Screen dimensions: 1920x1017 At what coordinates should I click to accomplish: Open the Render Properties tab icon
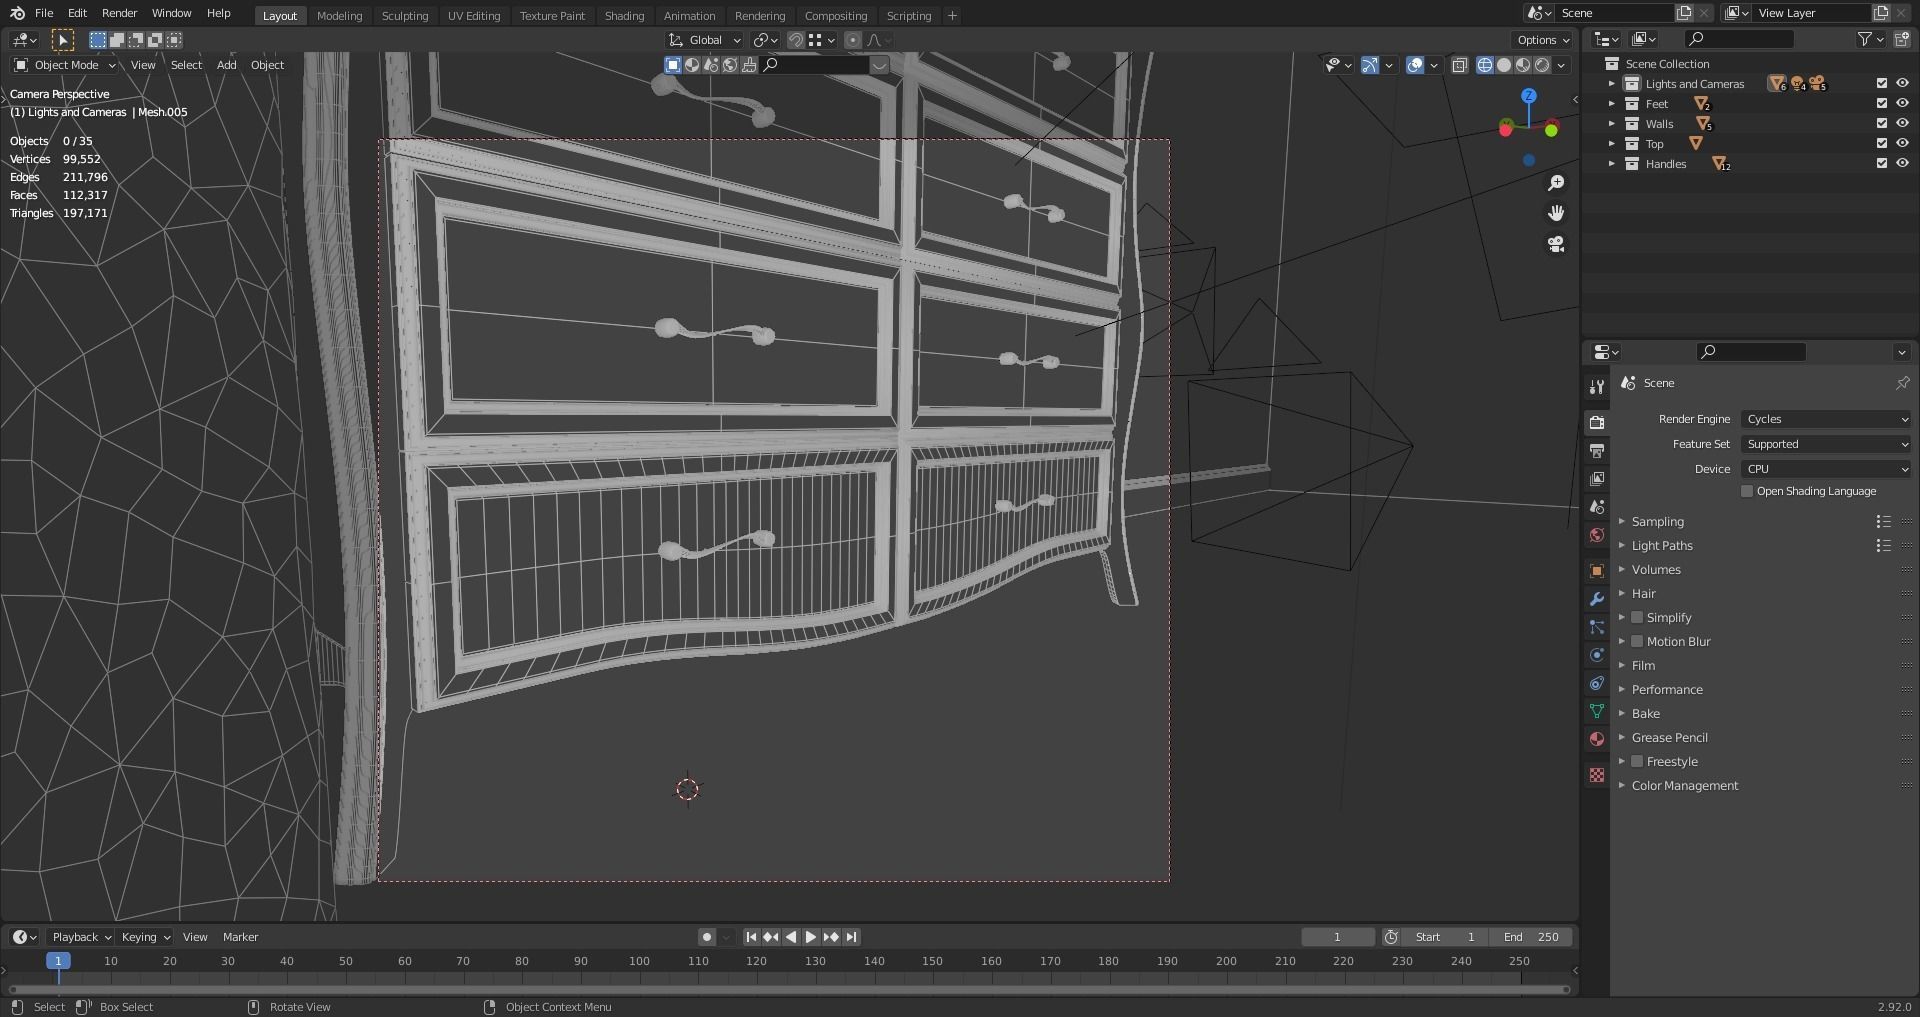click(x=1597, y=422)
